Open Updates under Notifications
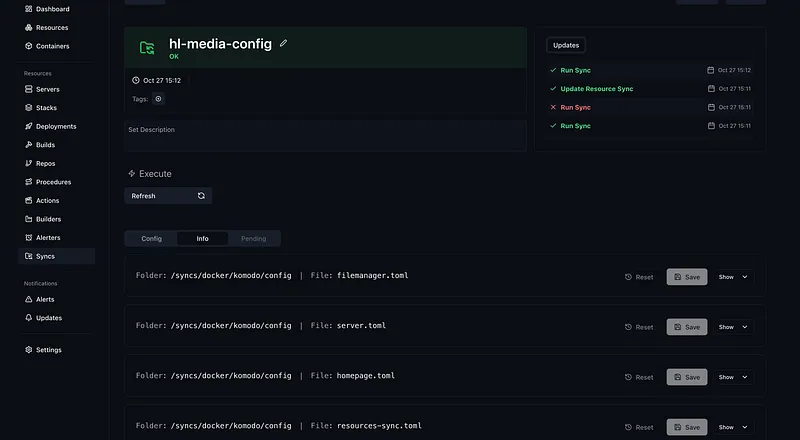The height and width of the screenshot is (440, 800). [48, 318]
